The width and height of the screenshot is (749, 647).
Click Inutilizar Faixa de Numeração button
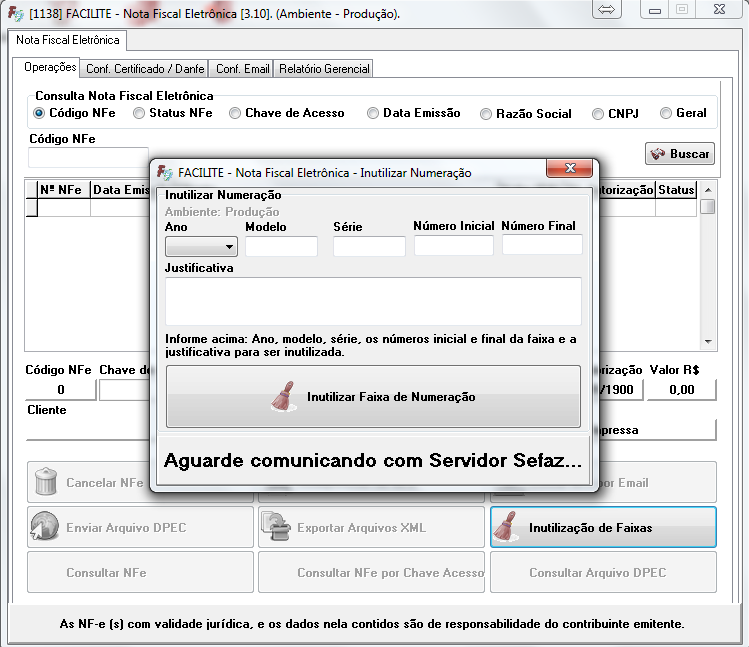tap(373, 397)
